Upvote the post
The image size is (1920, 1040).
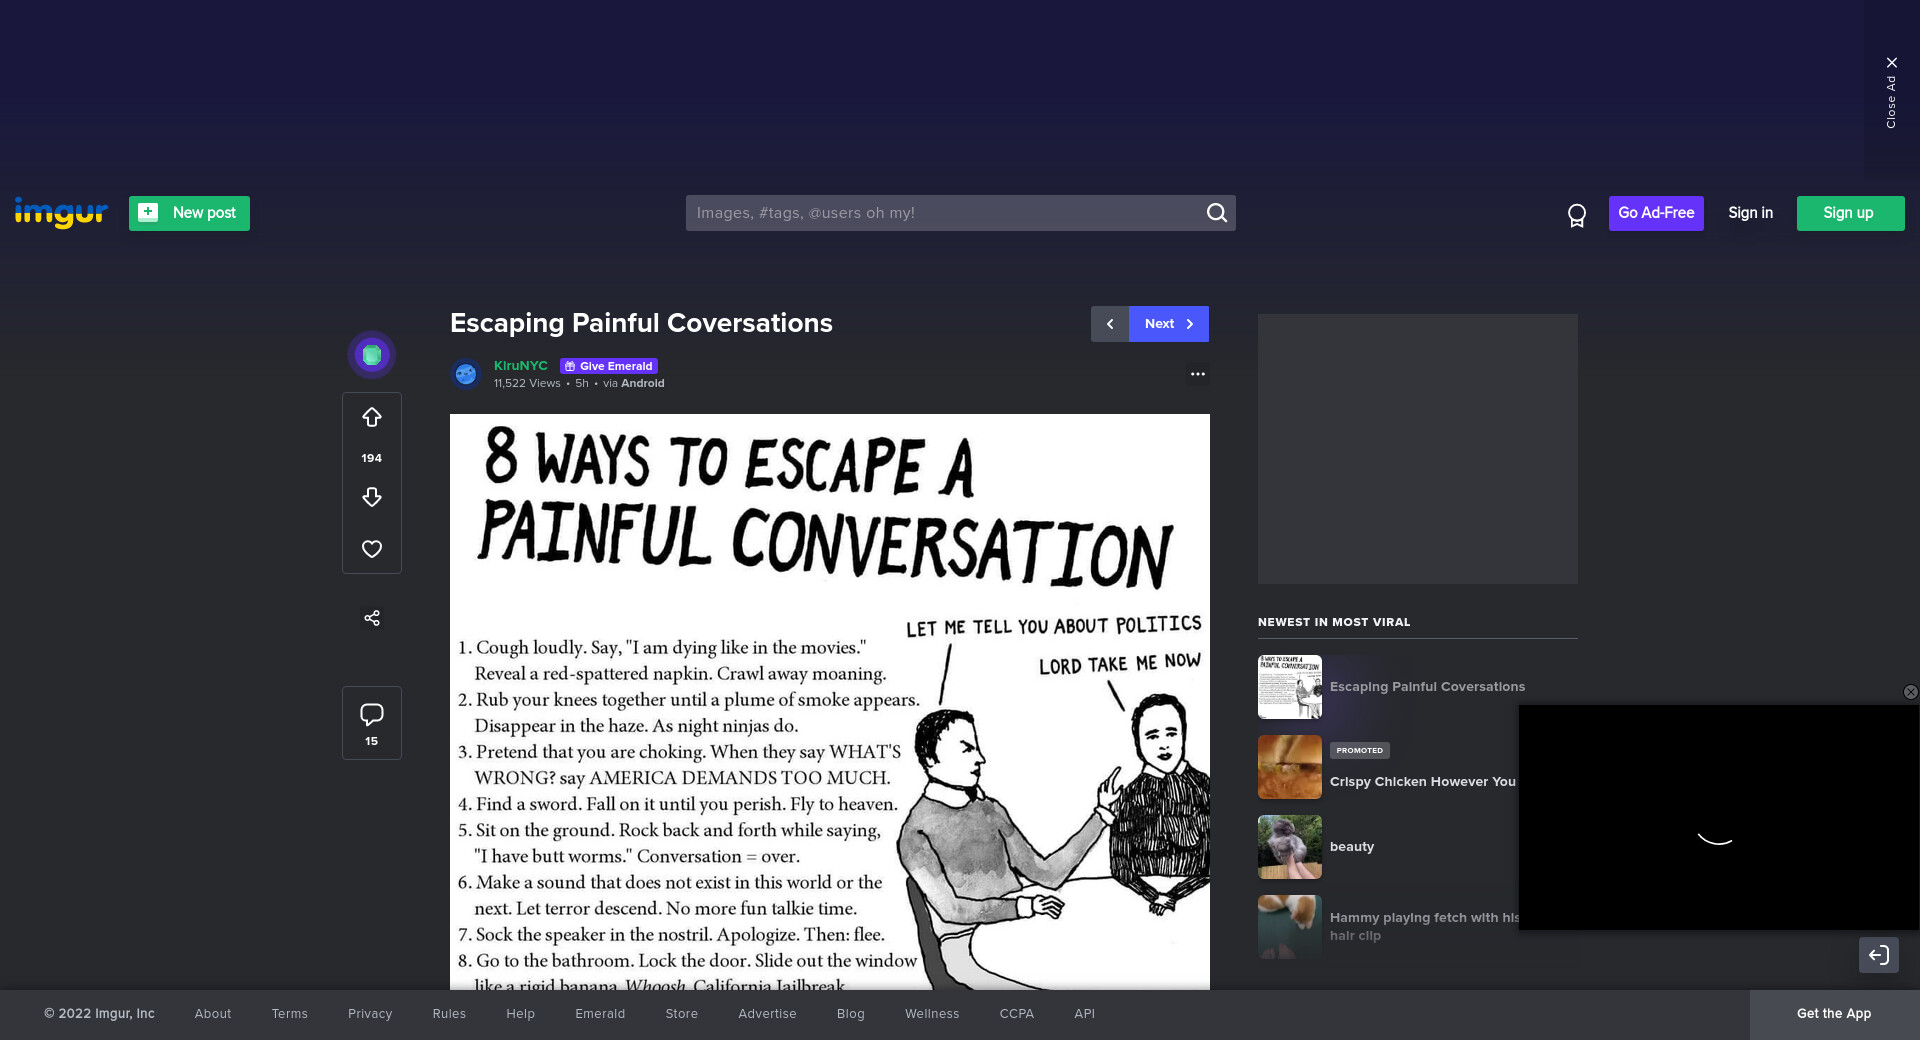[x=372, y=417]
